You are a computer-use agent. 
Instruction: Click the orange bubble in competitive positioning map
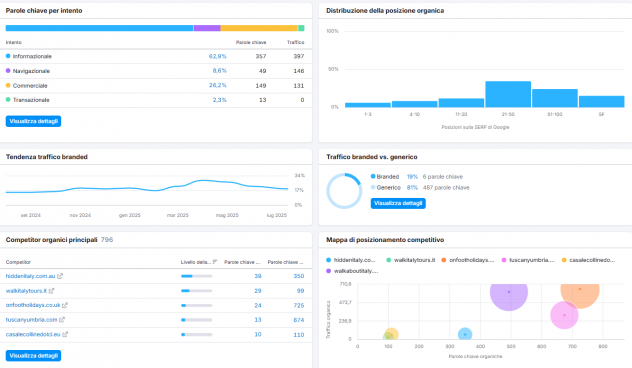pyautogui.click(x=580, y=296)
